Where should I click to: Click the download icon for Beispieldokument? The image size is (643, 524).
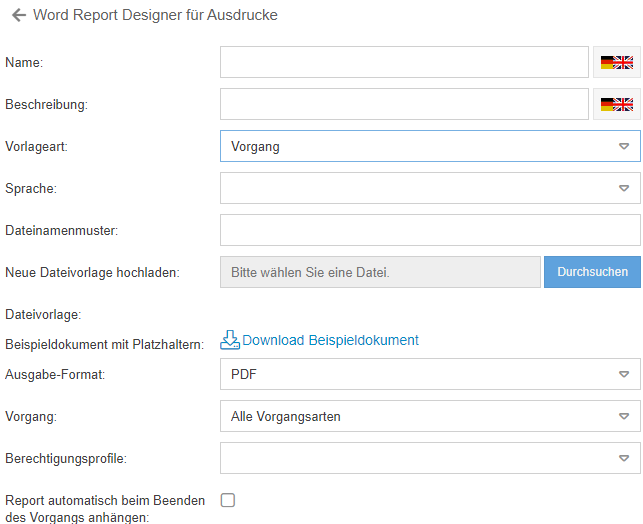tap(230, 340)
